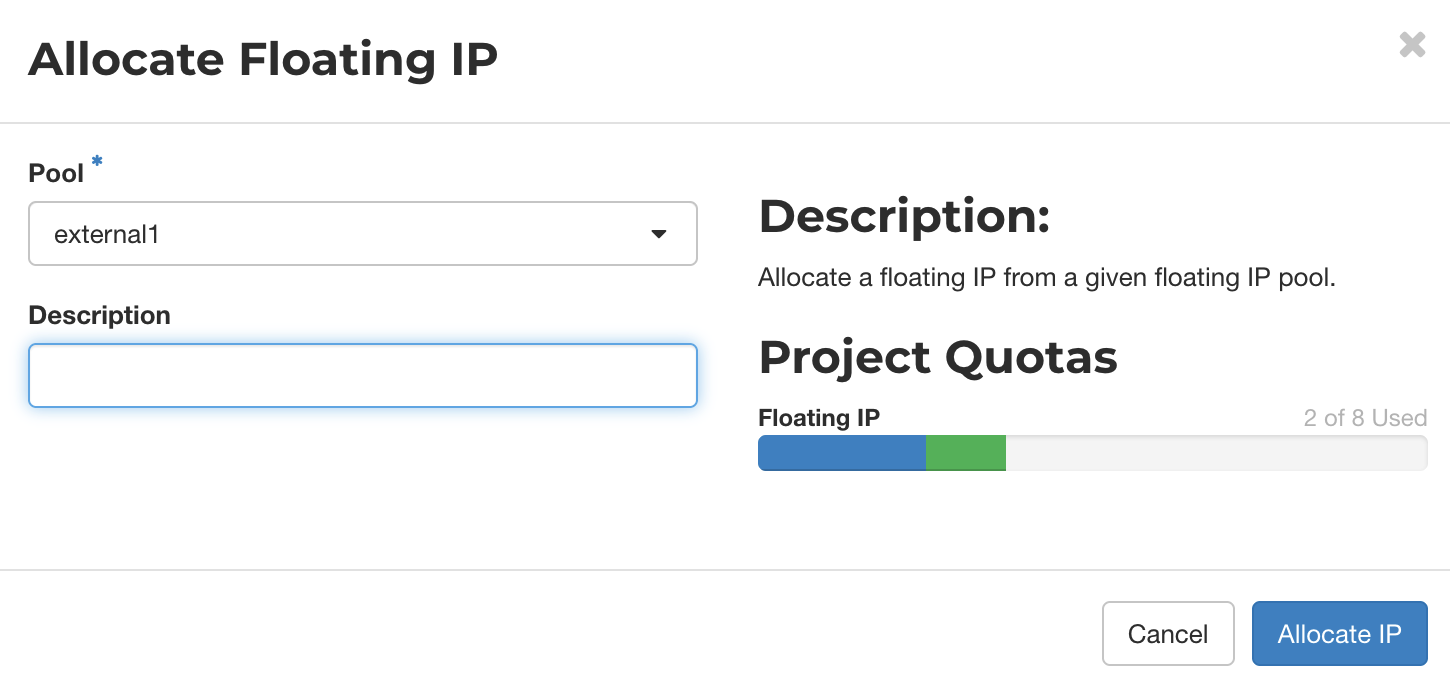
Task: Close the Allocate Floating IP dialog
Action: [1412, 45]
